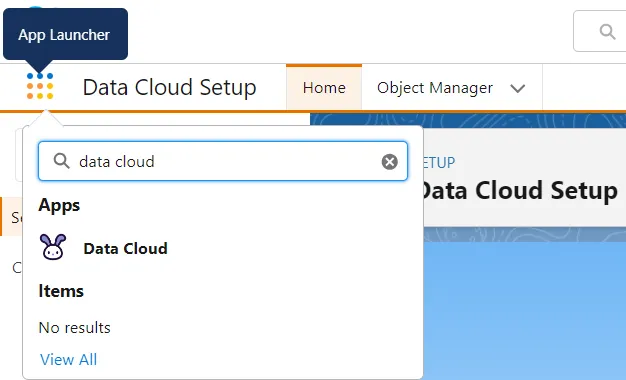Open the Object Manager tab
This screenshot has height=380, width=626.
[x=435, y=87]
